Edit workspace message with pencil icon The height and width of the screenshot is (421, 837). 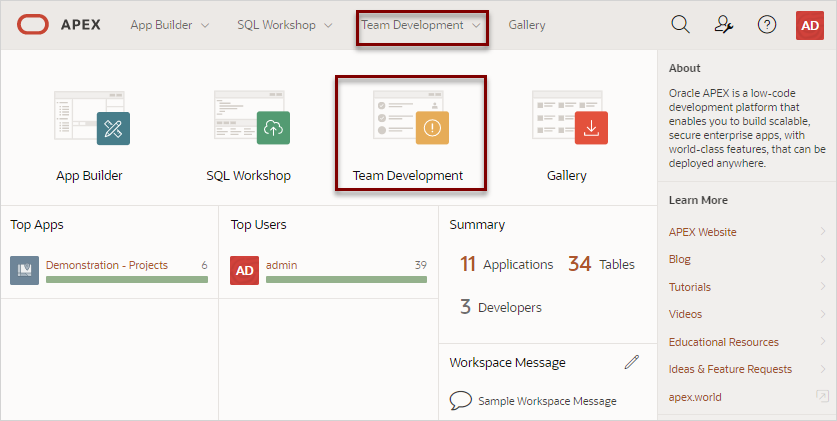coord(631,362)
